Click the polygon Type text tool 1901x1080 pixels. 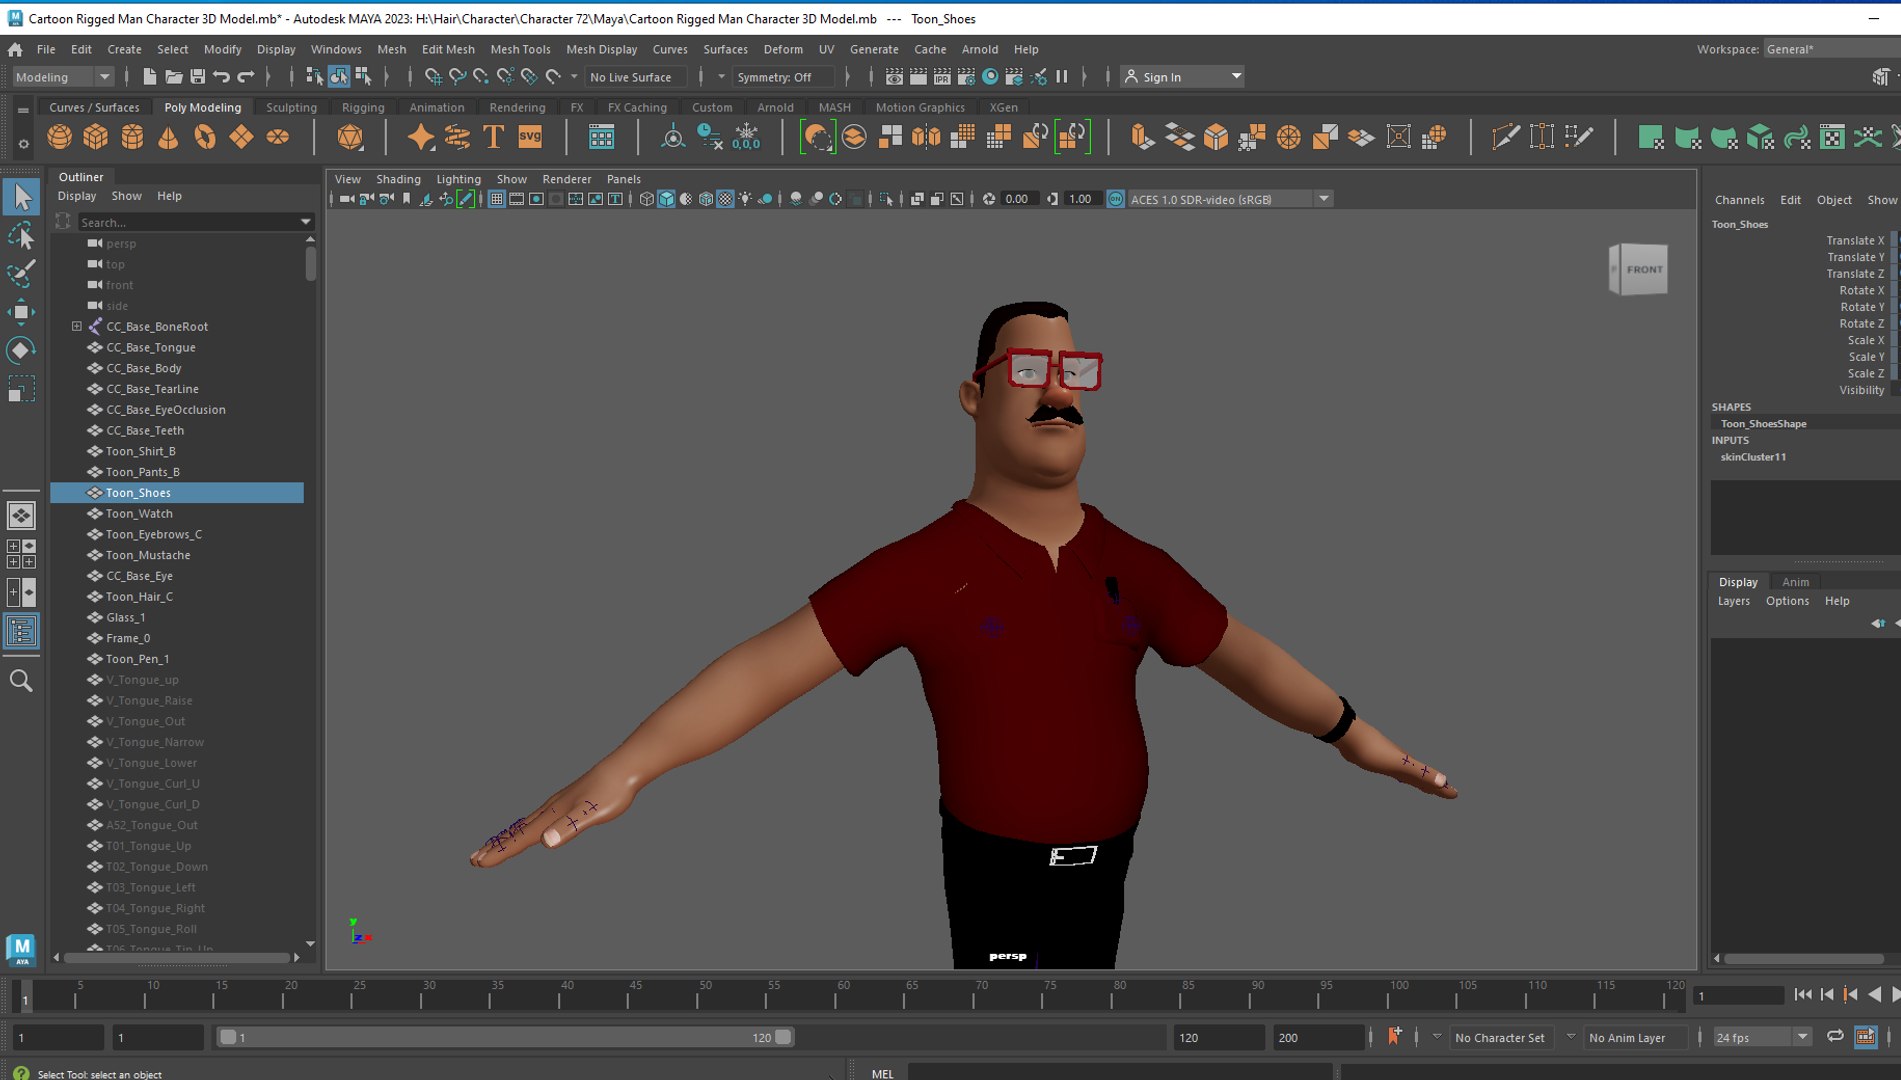pos(493,137)
